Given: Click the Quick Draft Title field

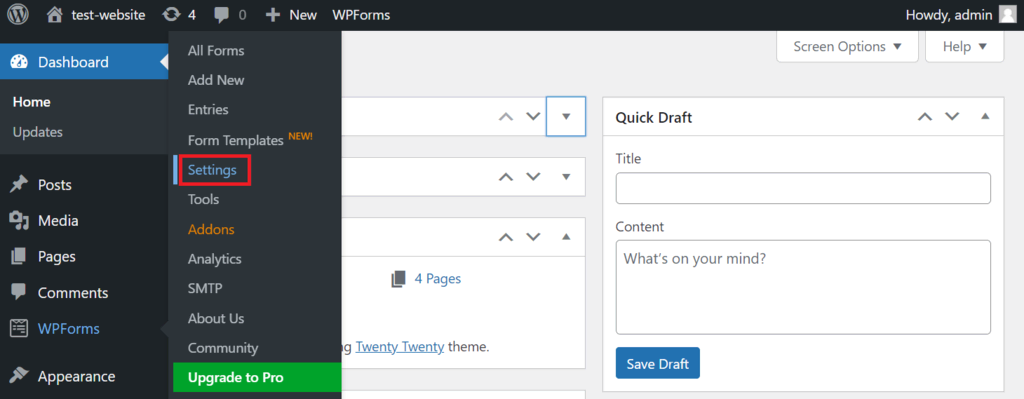Looking at the screenshot, I should click(x=803, y=188).
